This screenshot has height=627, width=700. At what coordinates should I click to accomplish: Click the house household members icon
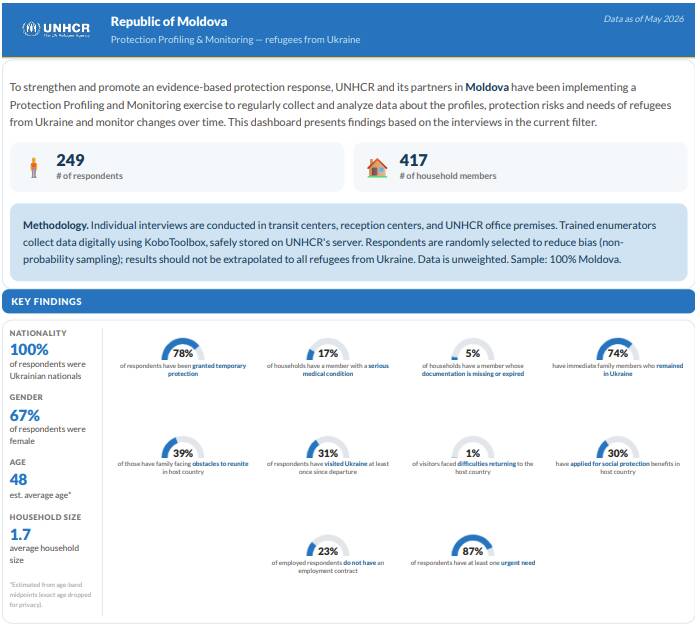[377, 168]
